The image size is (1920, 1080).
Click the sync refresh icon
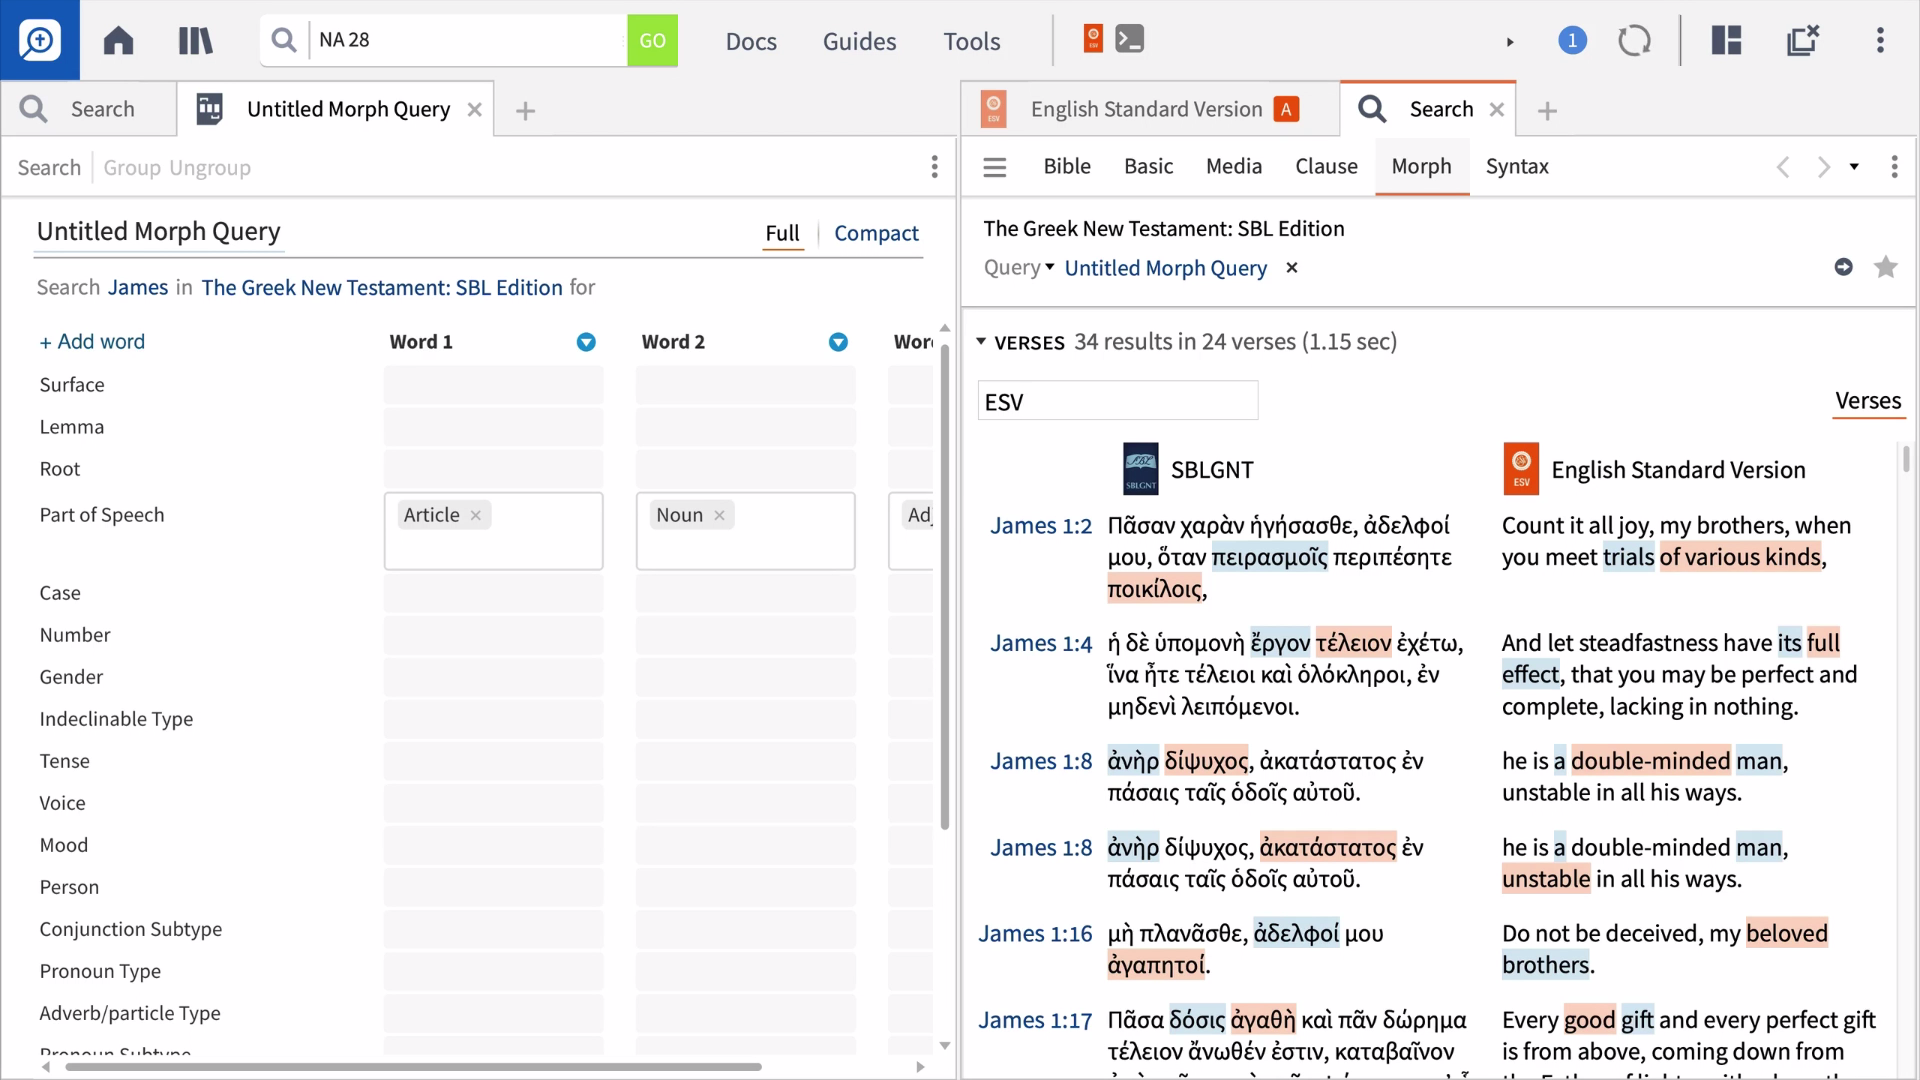[1634, 41]
